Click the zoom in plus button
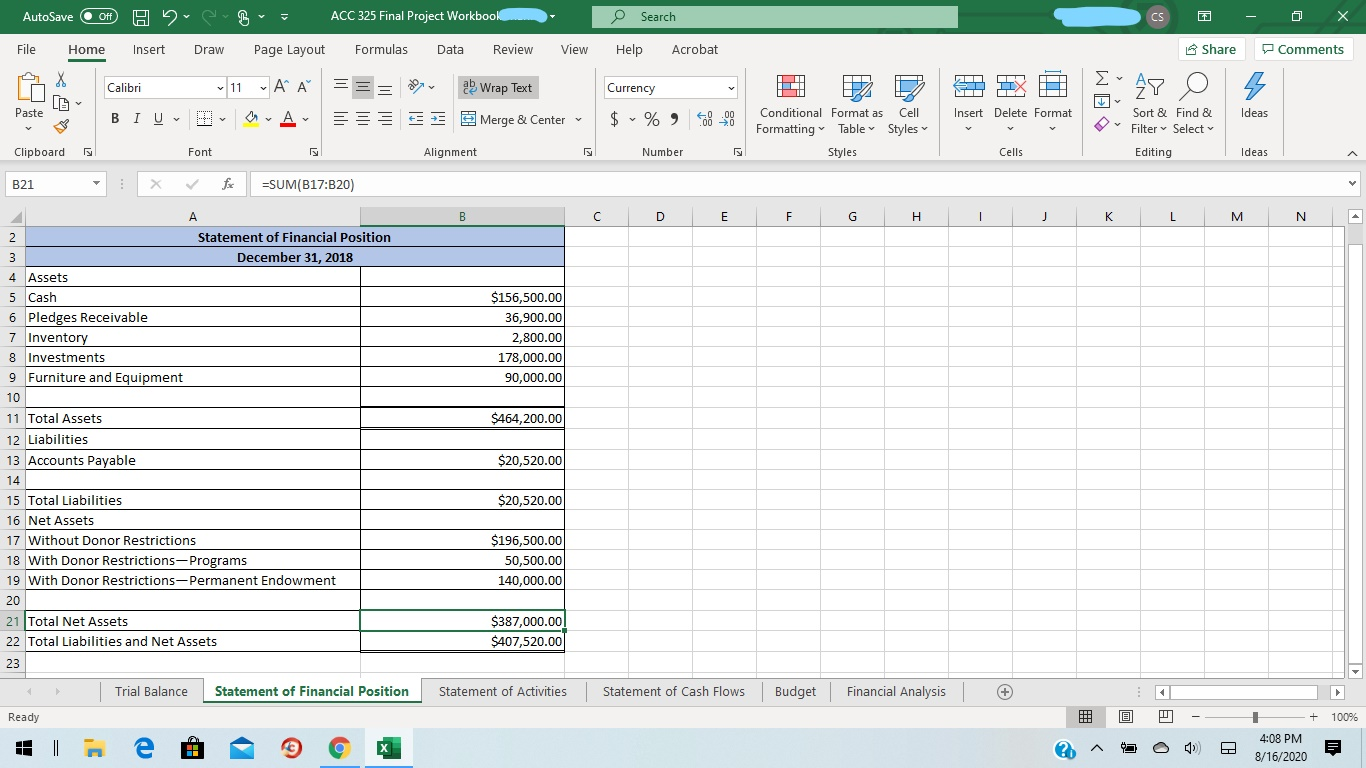 pos(1314,717)
